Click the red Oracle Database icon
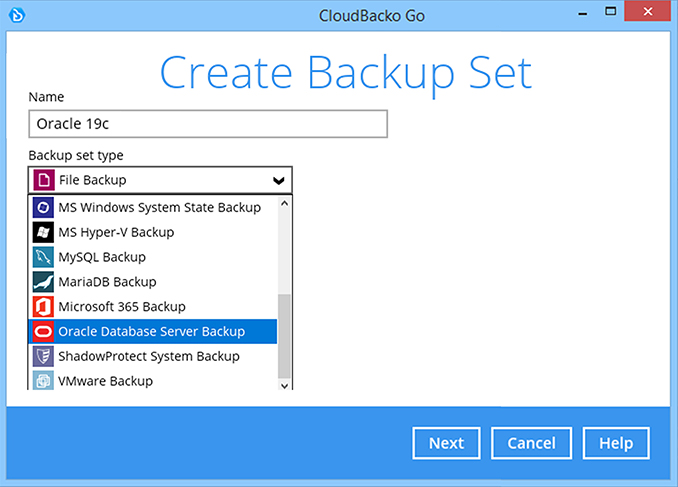Image resolution: width=678 pixels, height=487 pixels. tap(43, 331)
